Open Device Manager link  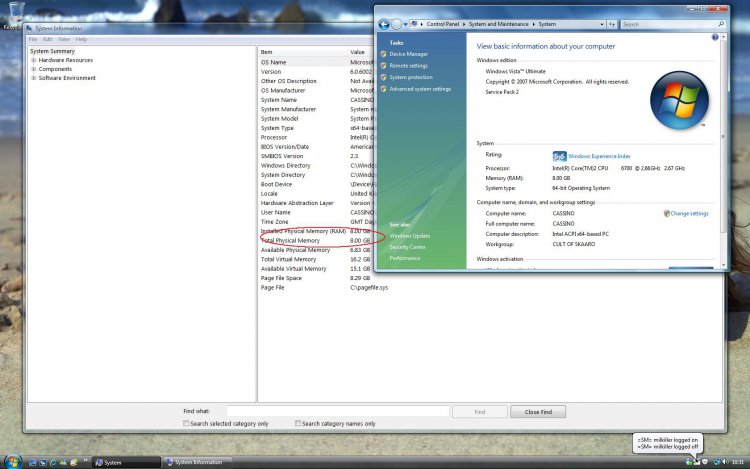click(408, 54)
